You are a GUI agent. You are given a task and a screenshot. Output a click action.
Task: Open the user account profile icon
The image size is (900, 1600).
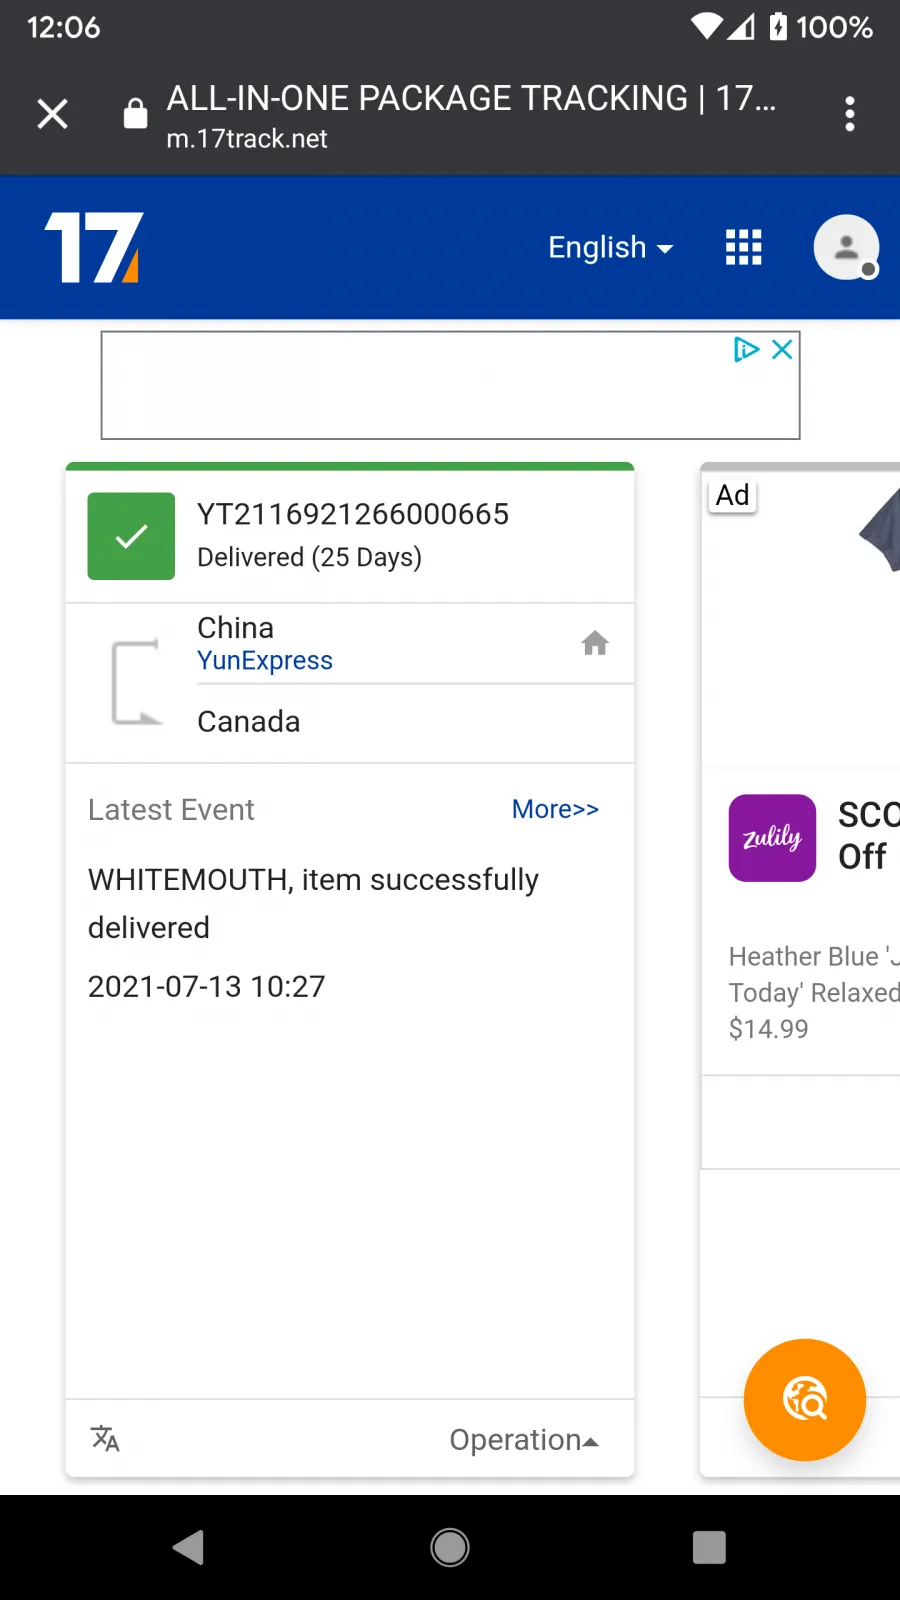pos(846,247)
